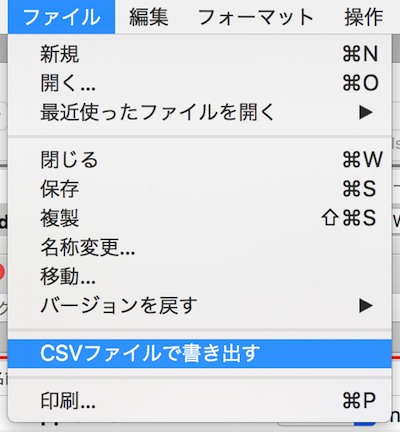Select 閉じる menu item

point(200,160)
